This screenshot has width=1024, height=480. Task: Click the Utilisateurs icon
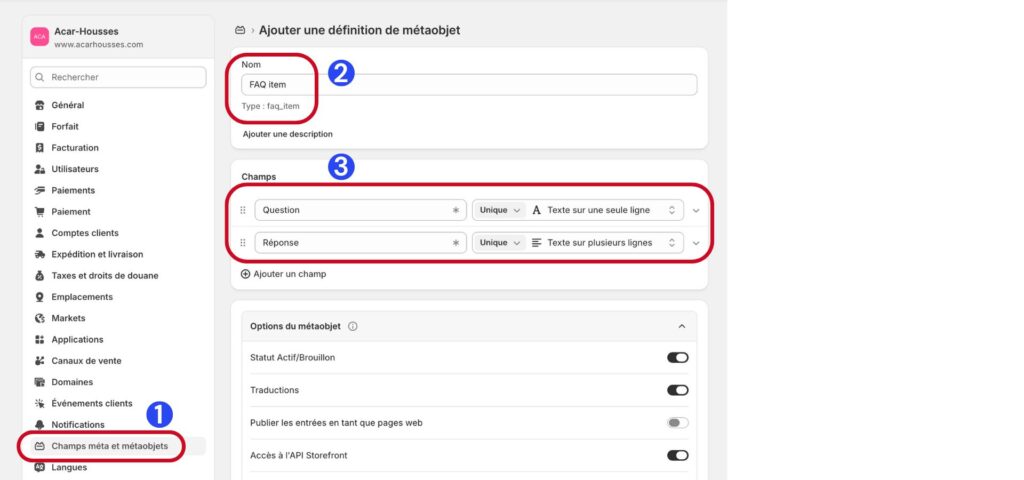(x=39, y=169)
